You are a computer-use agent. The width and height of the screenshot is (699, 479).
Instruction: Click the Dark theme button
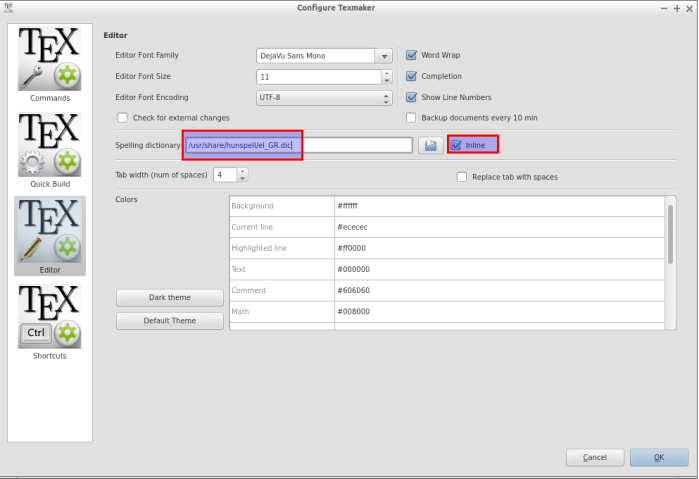pos(170,298)
